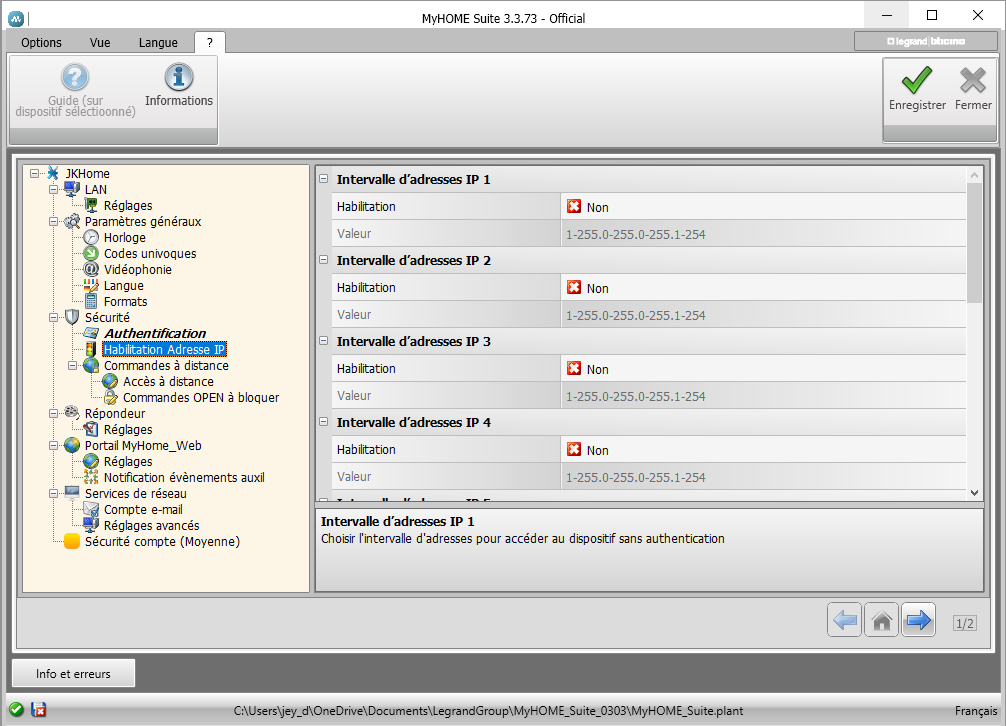1006x726 pixels.
Task: Click the Guide help question-mark icon
Action: coord(75,78)
